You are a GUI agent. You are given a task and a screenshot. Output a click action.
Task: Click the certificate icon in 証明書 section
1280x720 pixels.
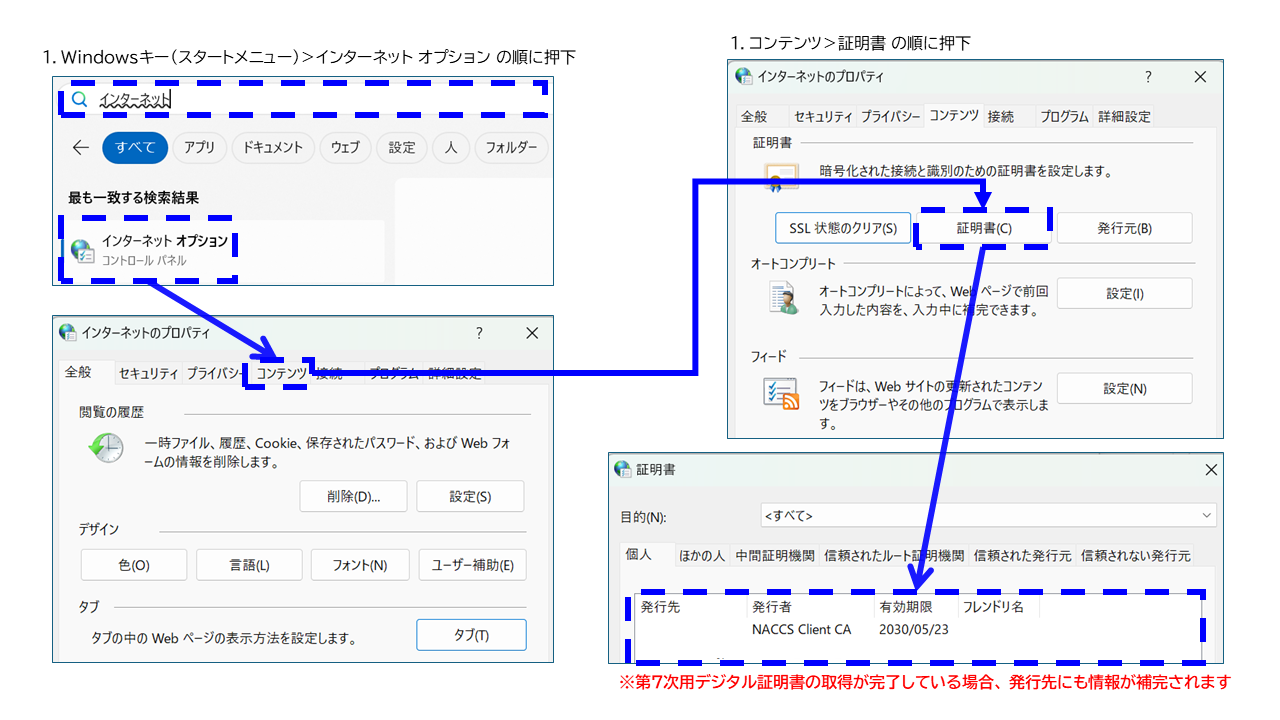(781, 177)
